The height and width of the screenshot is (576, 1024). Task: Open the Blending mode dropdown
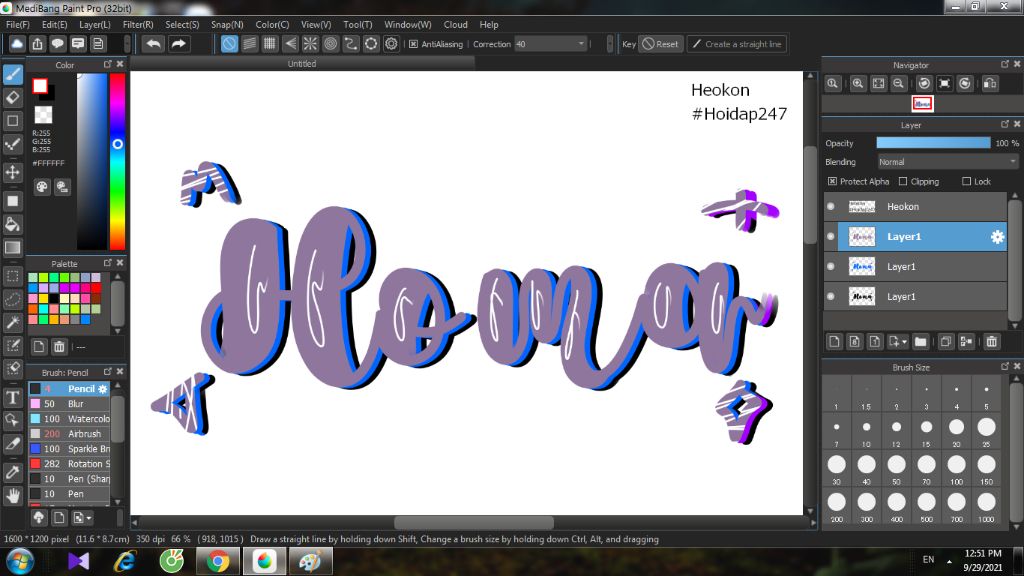(947, 162)
